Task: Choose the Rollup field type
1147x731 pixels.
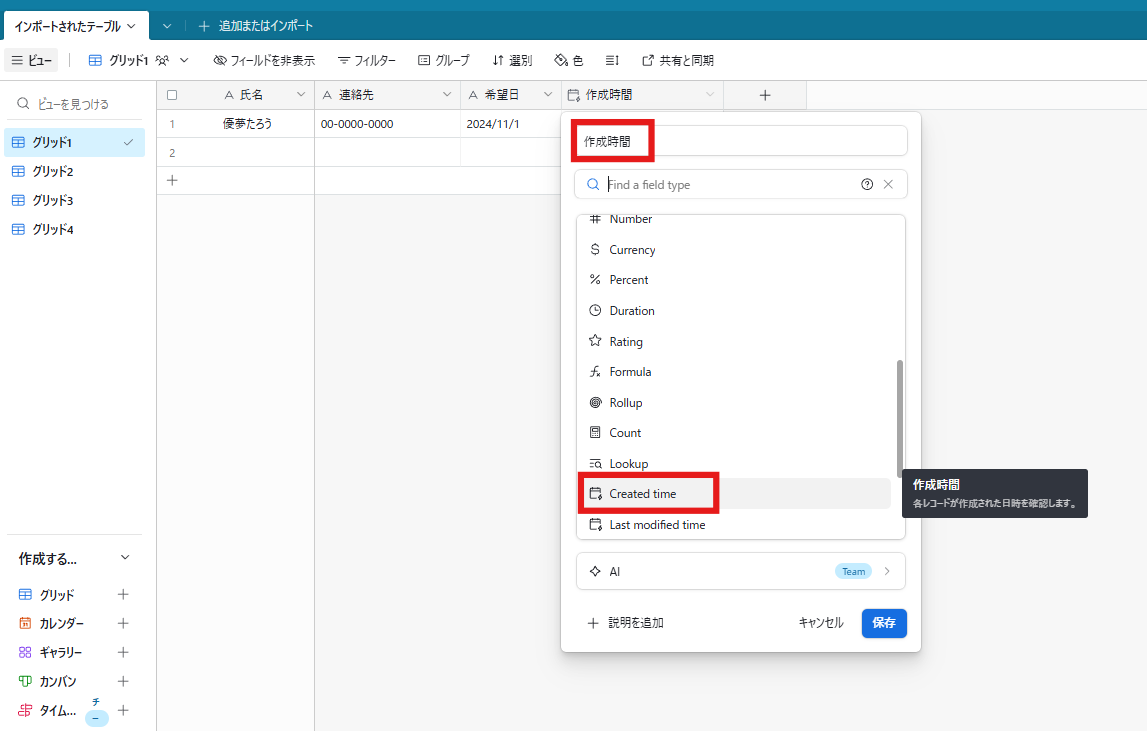Action: point(626,403)
